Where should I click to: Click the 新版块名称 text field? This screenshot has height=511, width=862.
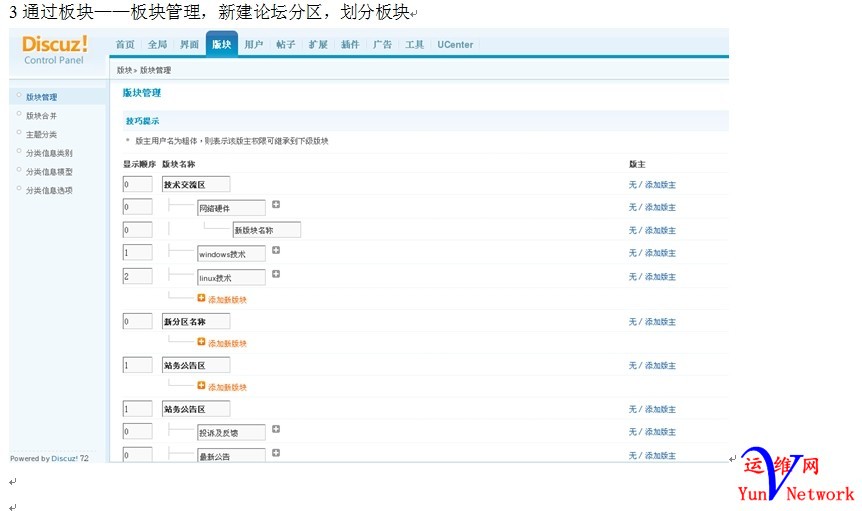tap(266, 230)
